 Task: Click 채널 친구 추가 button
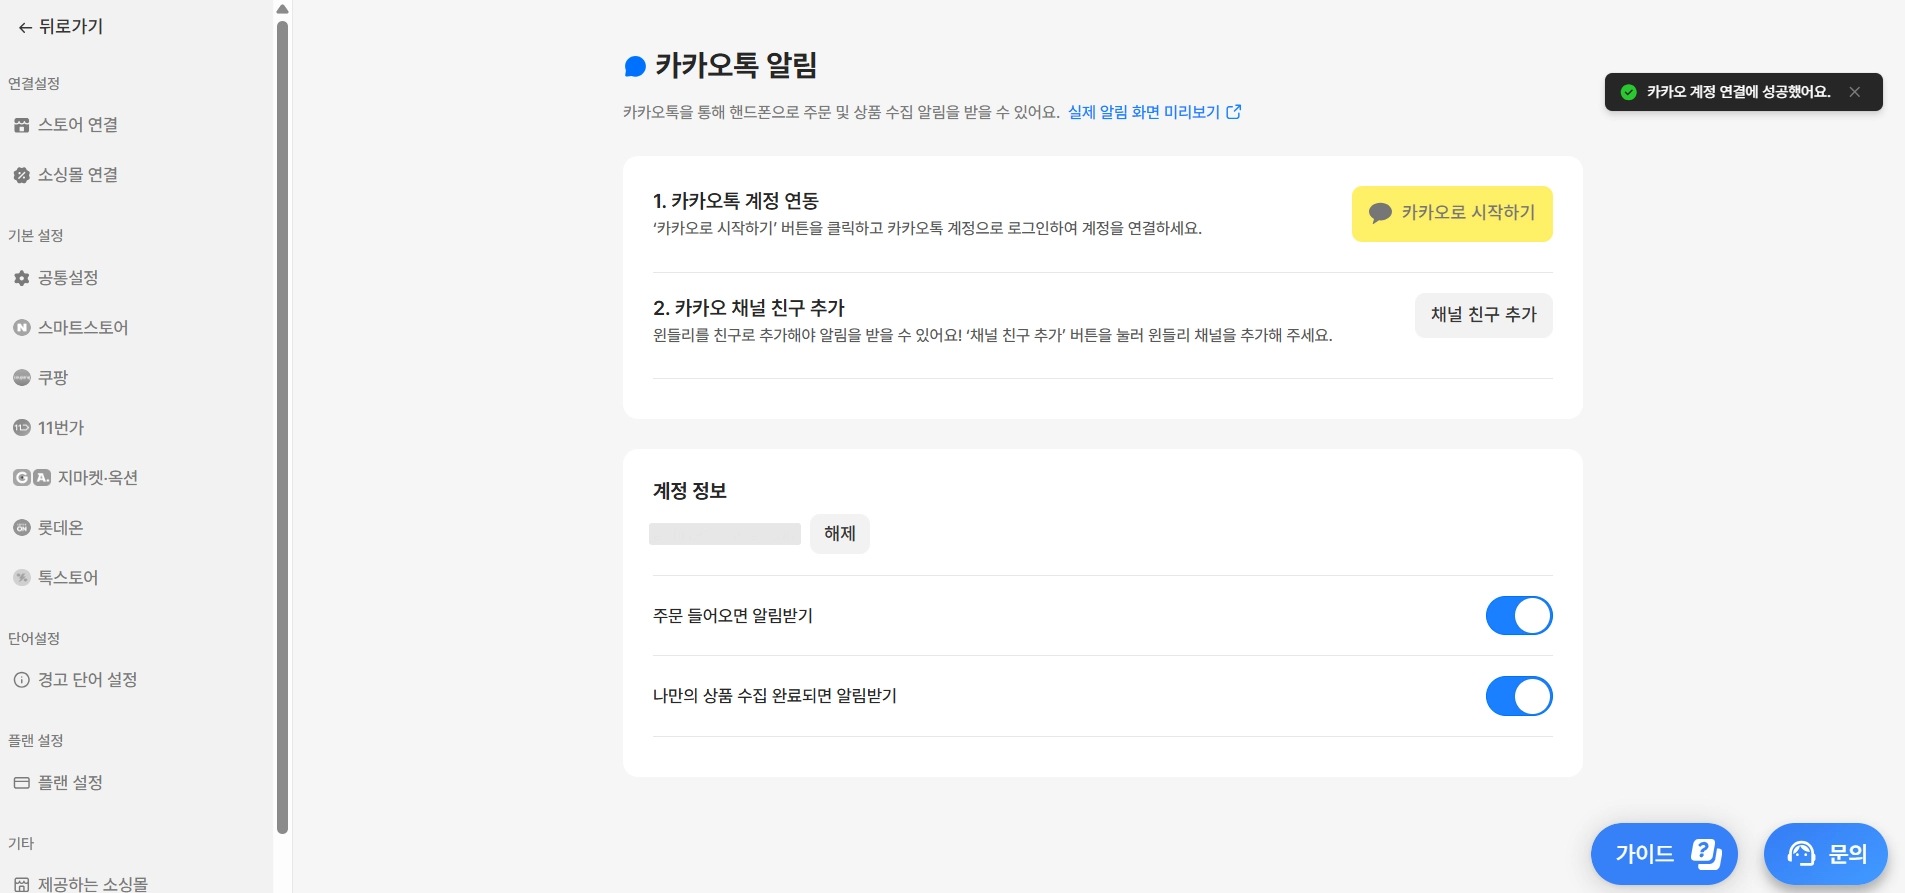click(x=1483, y=315)
